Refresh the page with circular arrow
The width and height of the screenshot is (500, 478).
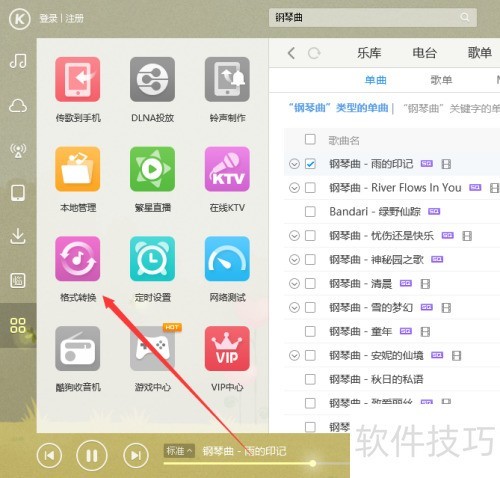pos(314,53)
